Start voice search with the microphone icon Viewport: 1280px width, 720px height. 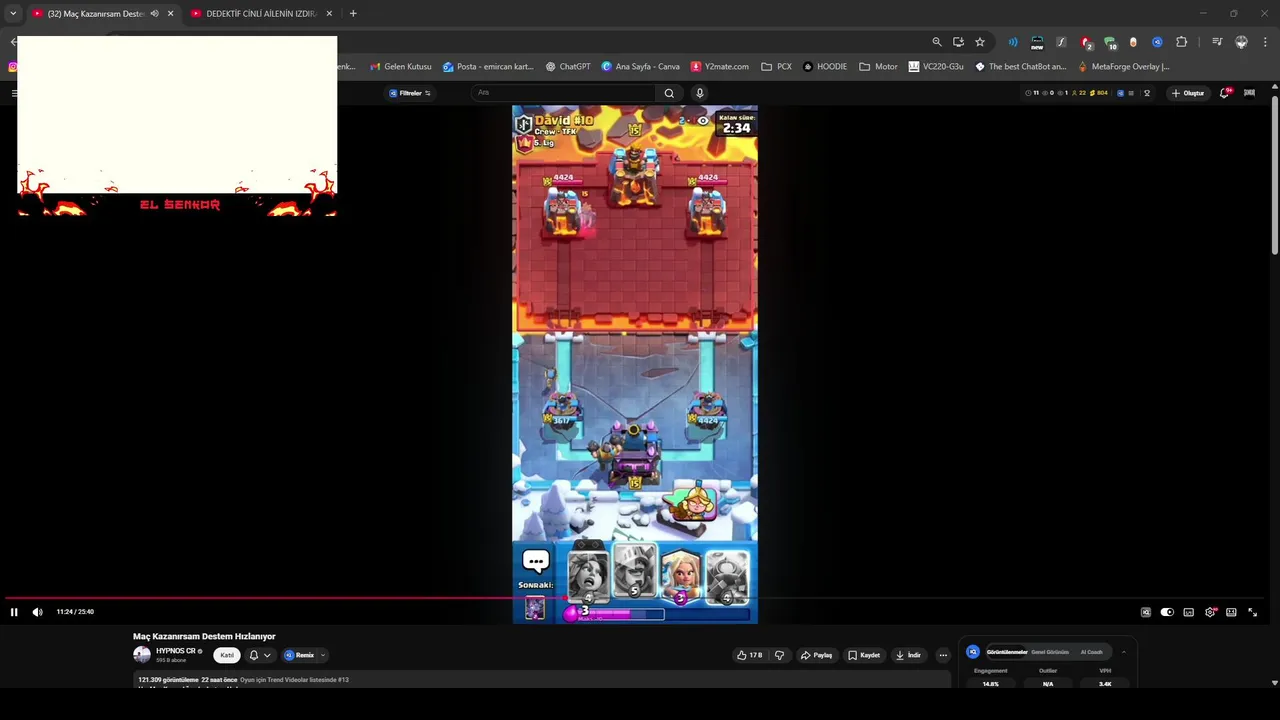700,93
